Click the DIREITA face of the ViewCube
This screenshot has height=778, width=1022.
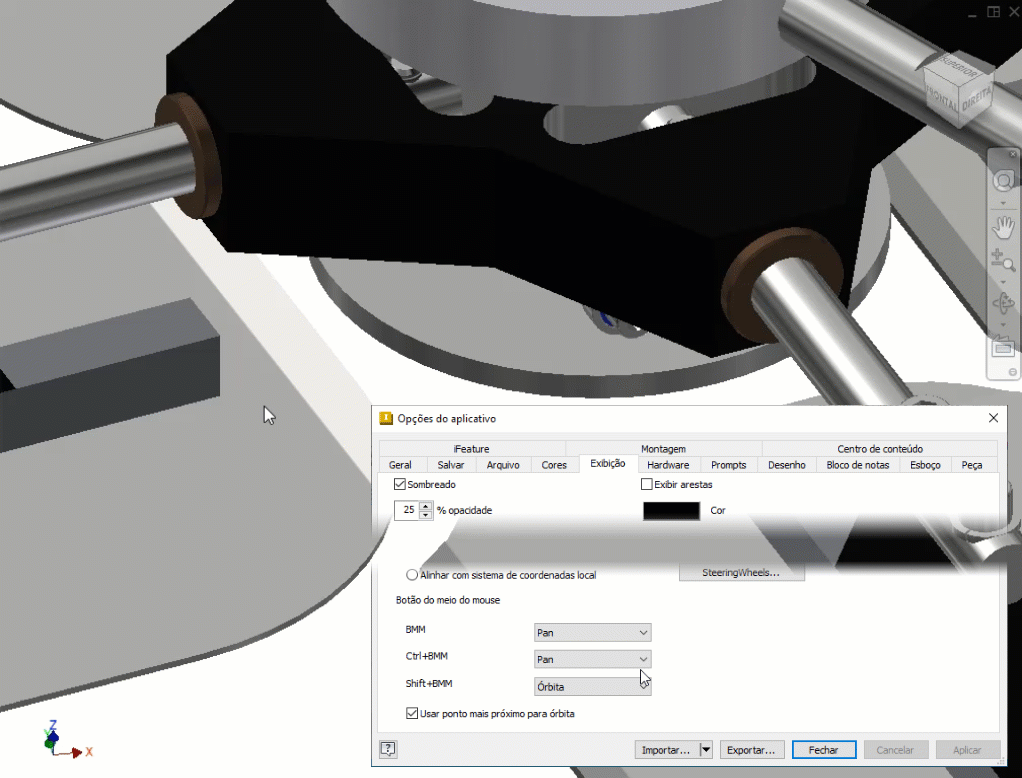click(x=974, y=100)
